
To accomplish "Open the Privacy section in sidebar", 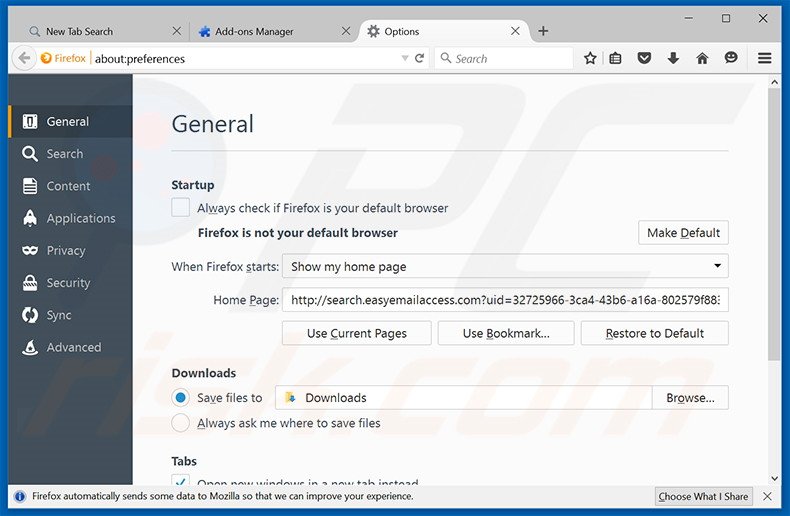I will [66, 250].
